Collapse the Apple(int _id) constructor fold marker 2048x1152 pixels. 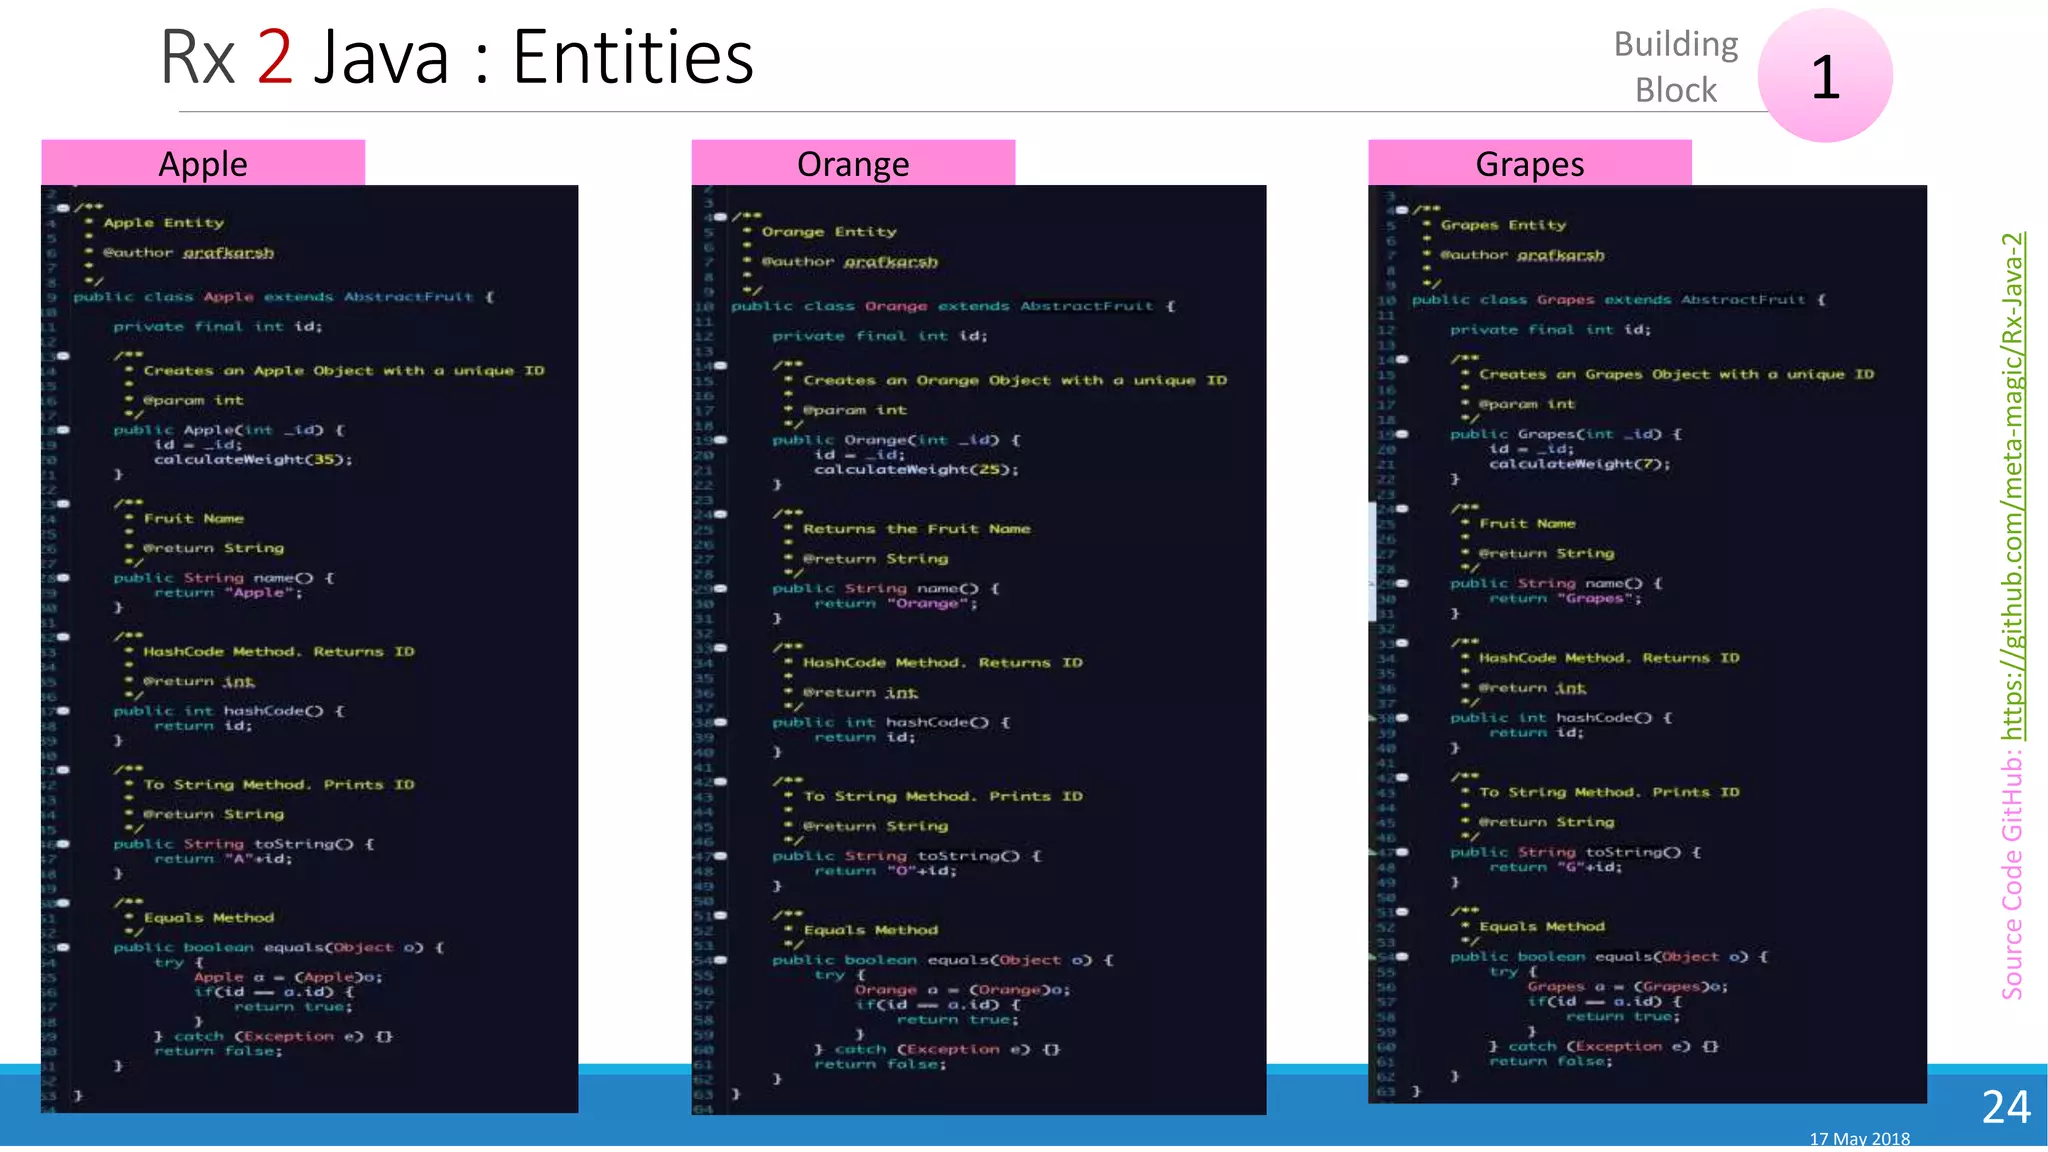click(x=64, y=430)
